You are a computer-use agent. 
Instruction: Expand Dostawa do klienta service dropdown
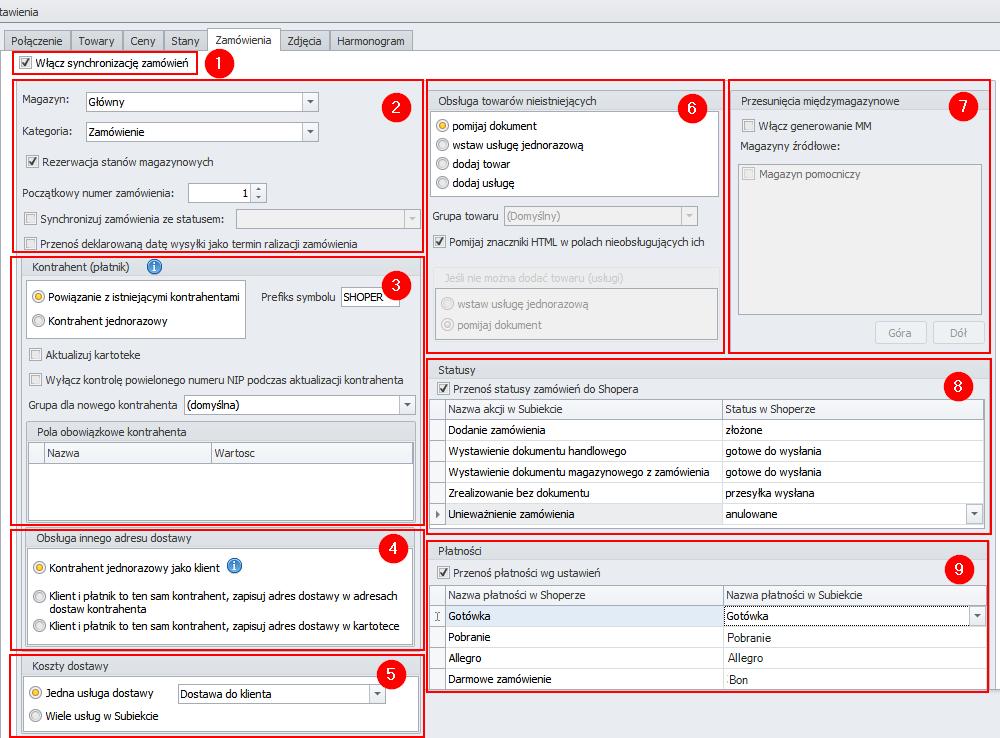(x=378, y=694)
